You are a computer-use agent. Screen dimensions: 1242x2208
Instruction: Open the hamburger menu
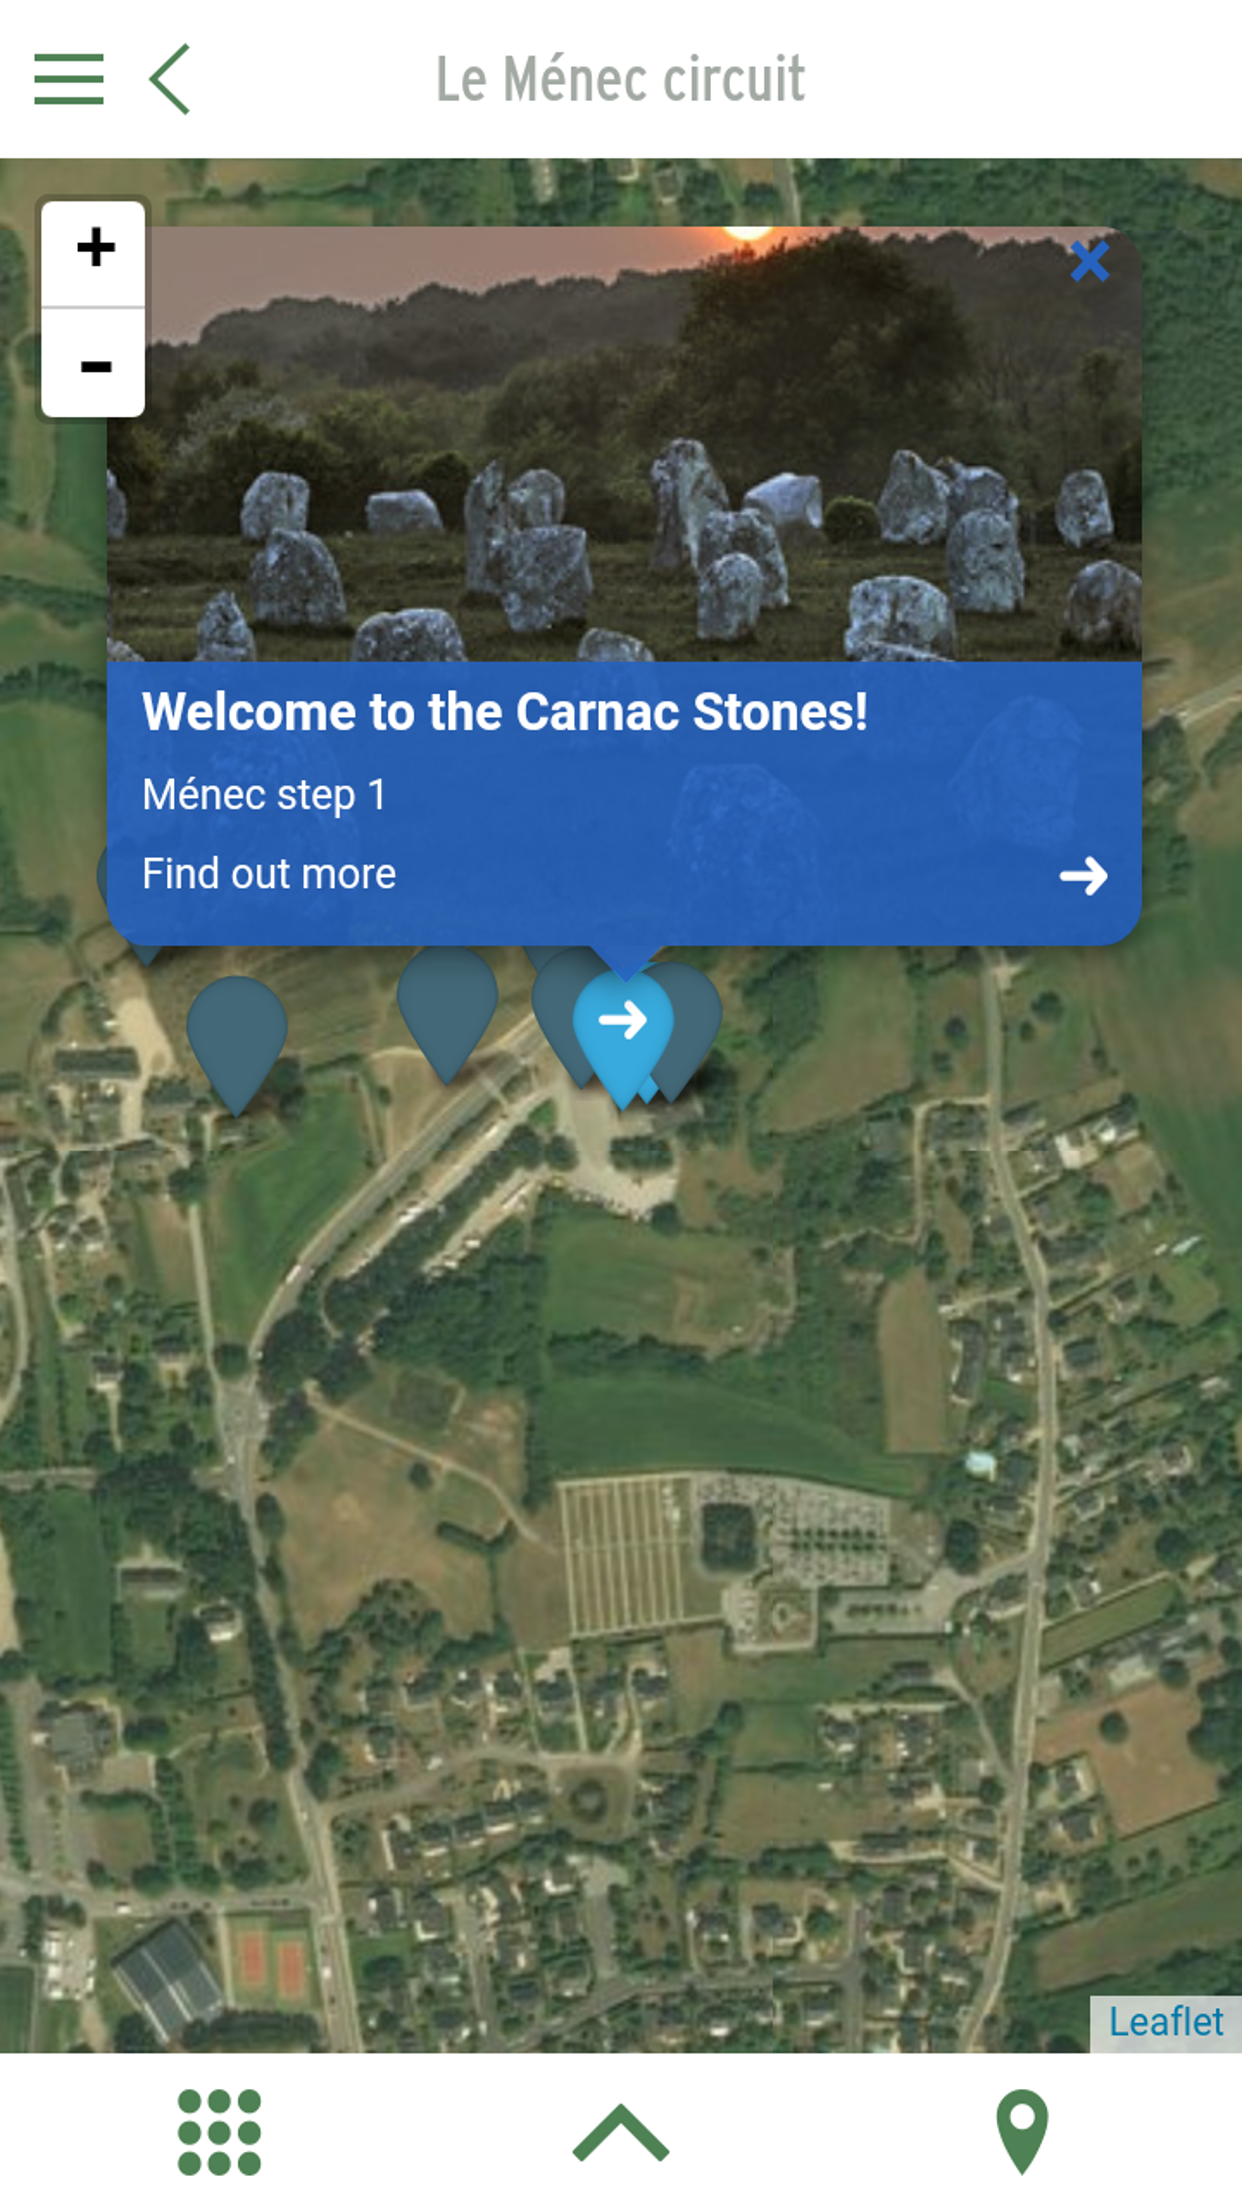(x=69, y=79)
